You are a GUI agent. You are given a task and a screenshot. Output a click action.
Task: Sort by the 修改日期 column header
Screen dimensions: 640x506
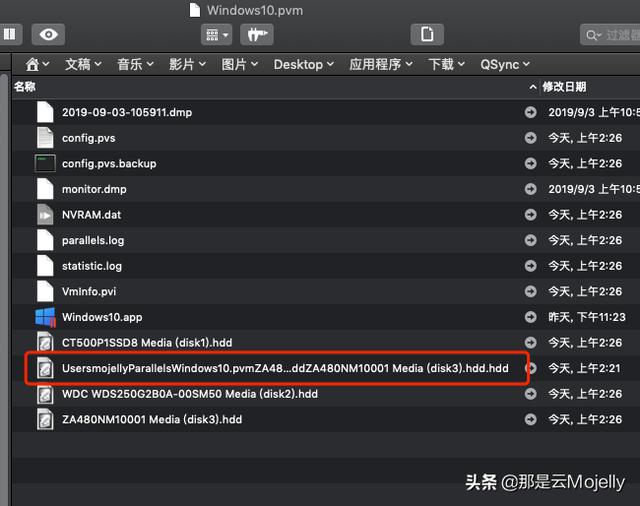(x=564, y=87)
